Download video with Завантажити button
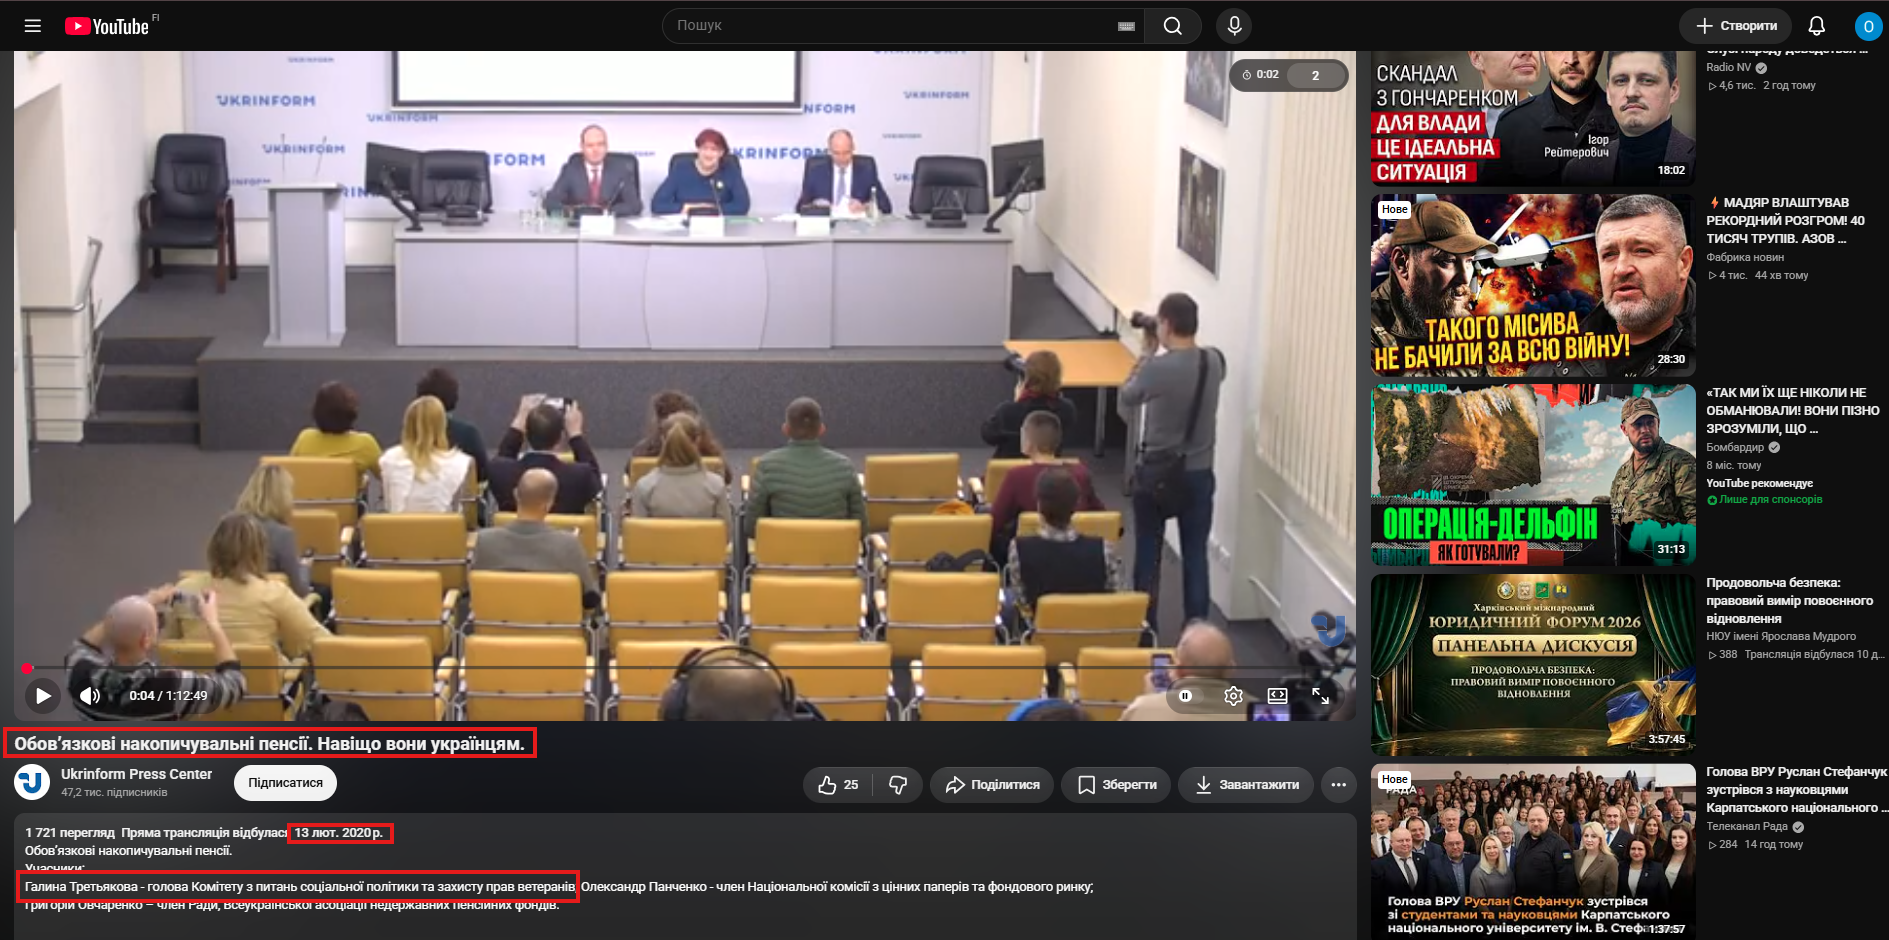Image resolution: width=1889 pixels, height=940 pixels. click(1245, 785)
